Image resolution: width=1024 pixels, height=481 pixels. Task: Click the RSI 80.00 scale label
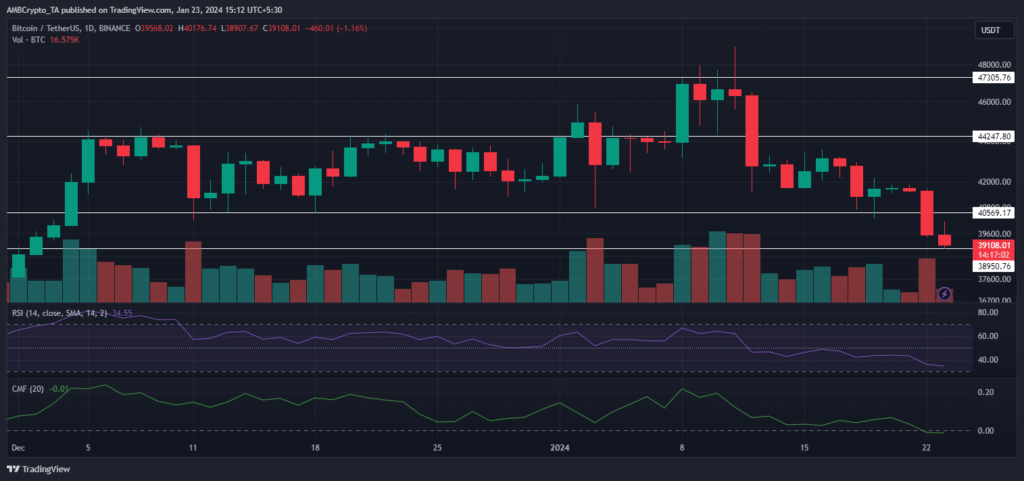(x=990, y=339)
